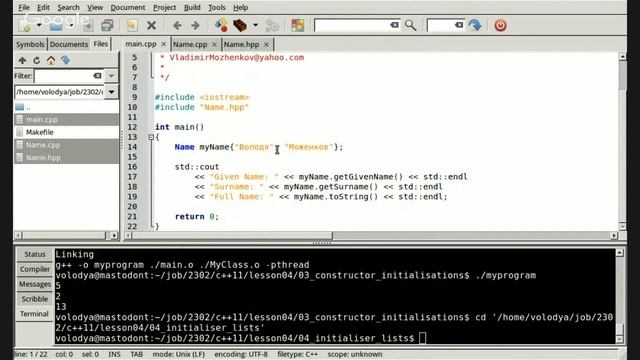Open the Build menu
Image resolution: width=640 pixels, height=360 pixels.
[192, 7]
